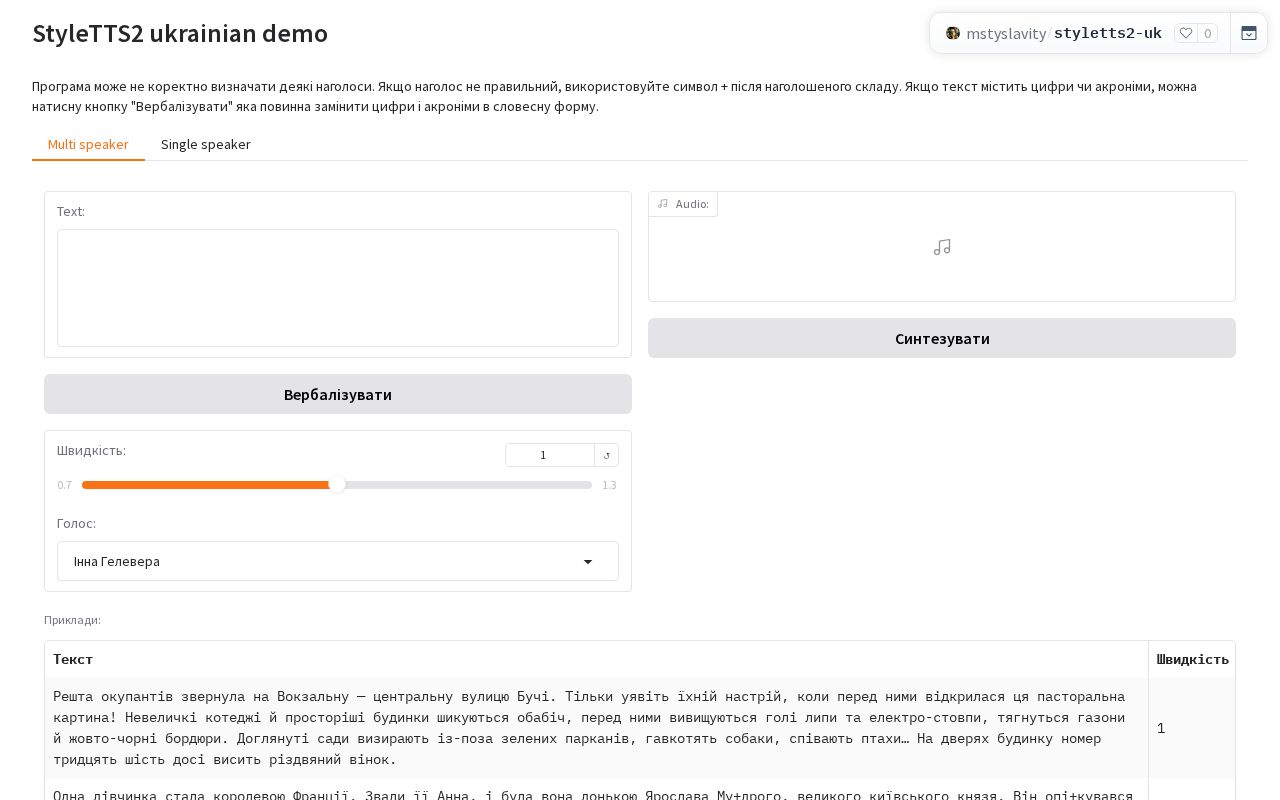
Task: Click the dropdown arrow next to Інна Гелевера
Action: (x=588, y=562)
